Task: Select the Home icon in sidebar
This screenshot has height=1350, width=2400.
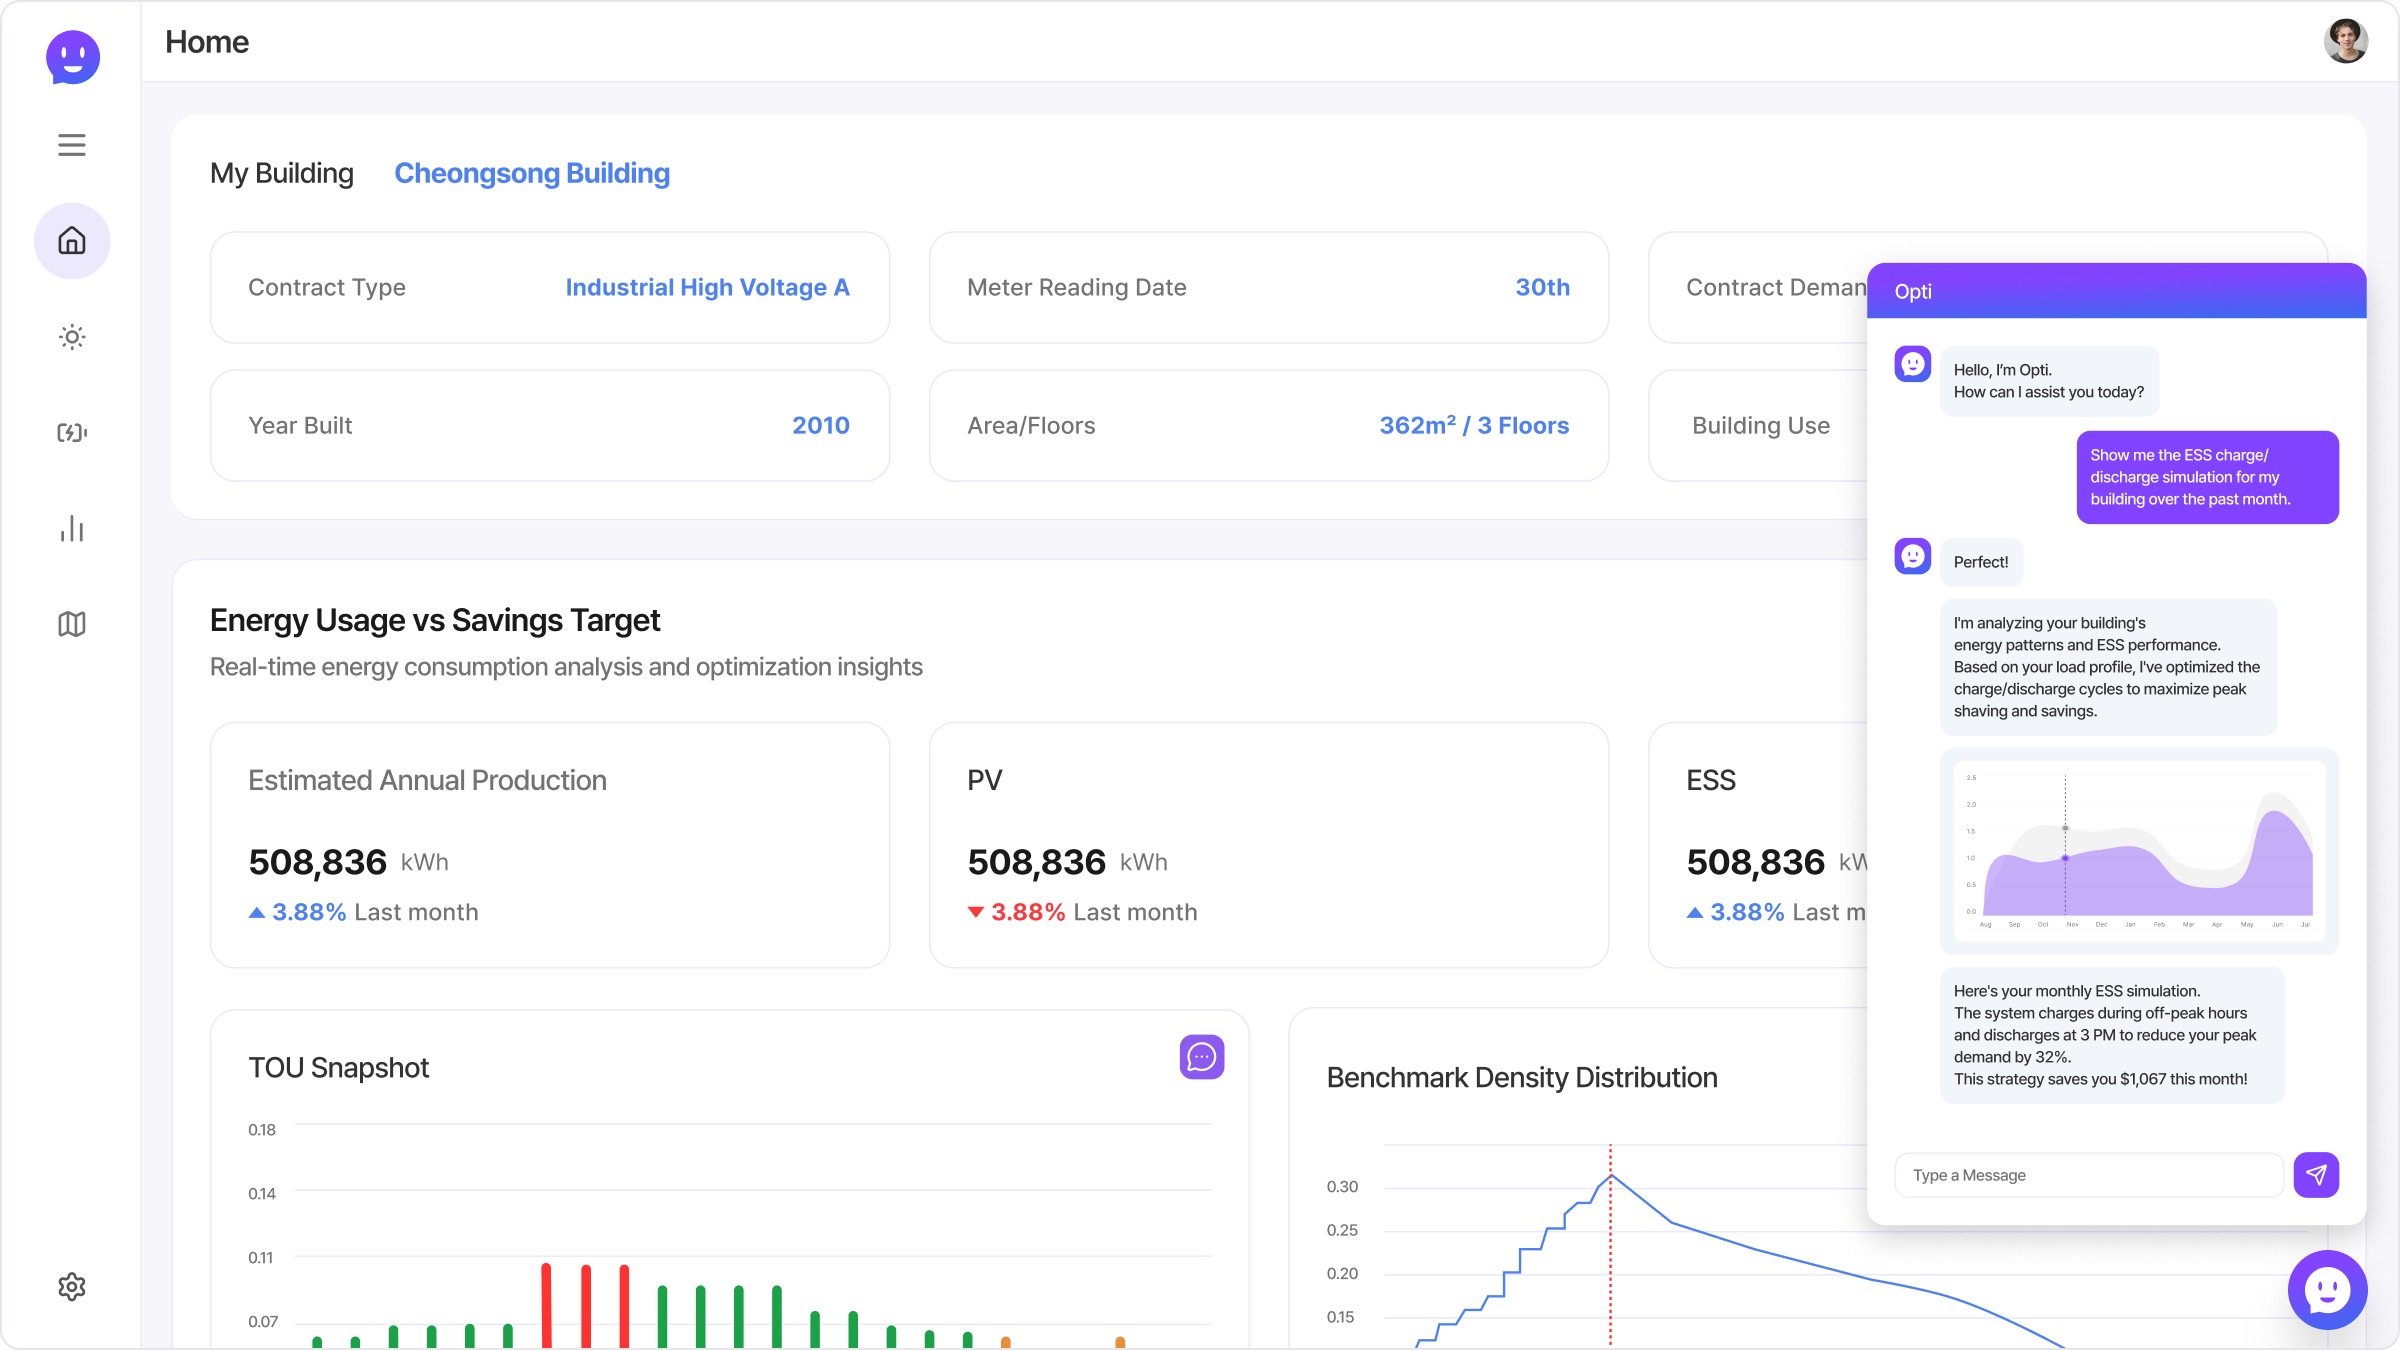Action: pyautogui.click(x=72, y=241)
